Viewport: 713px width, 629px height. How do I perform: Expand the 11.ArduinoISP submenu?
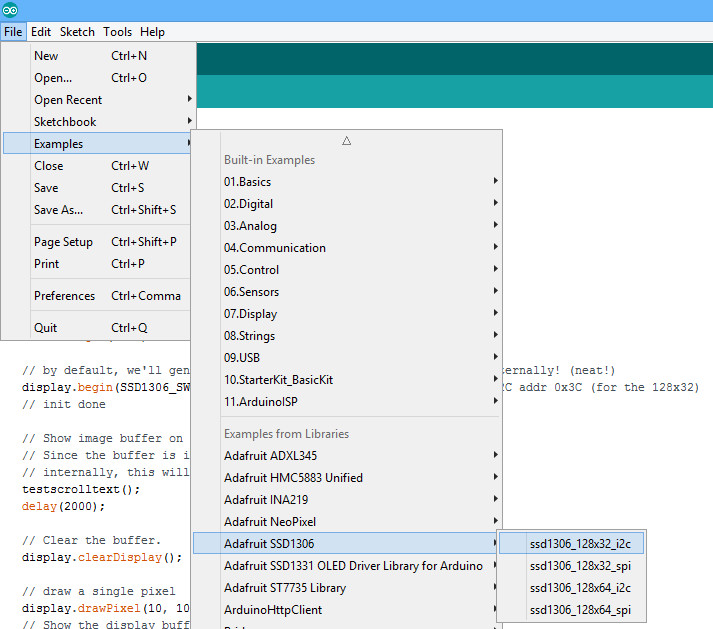(347, 402)
